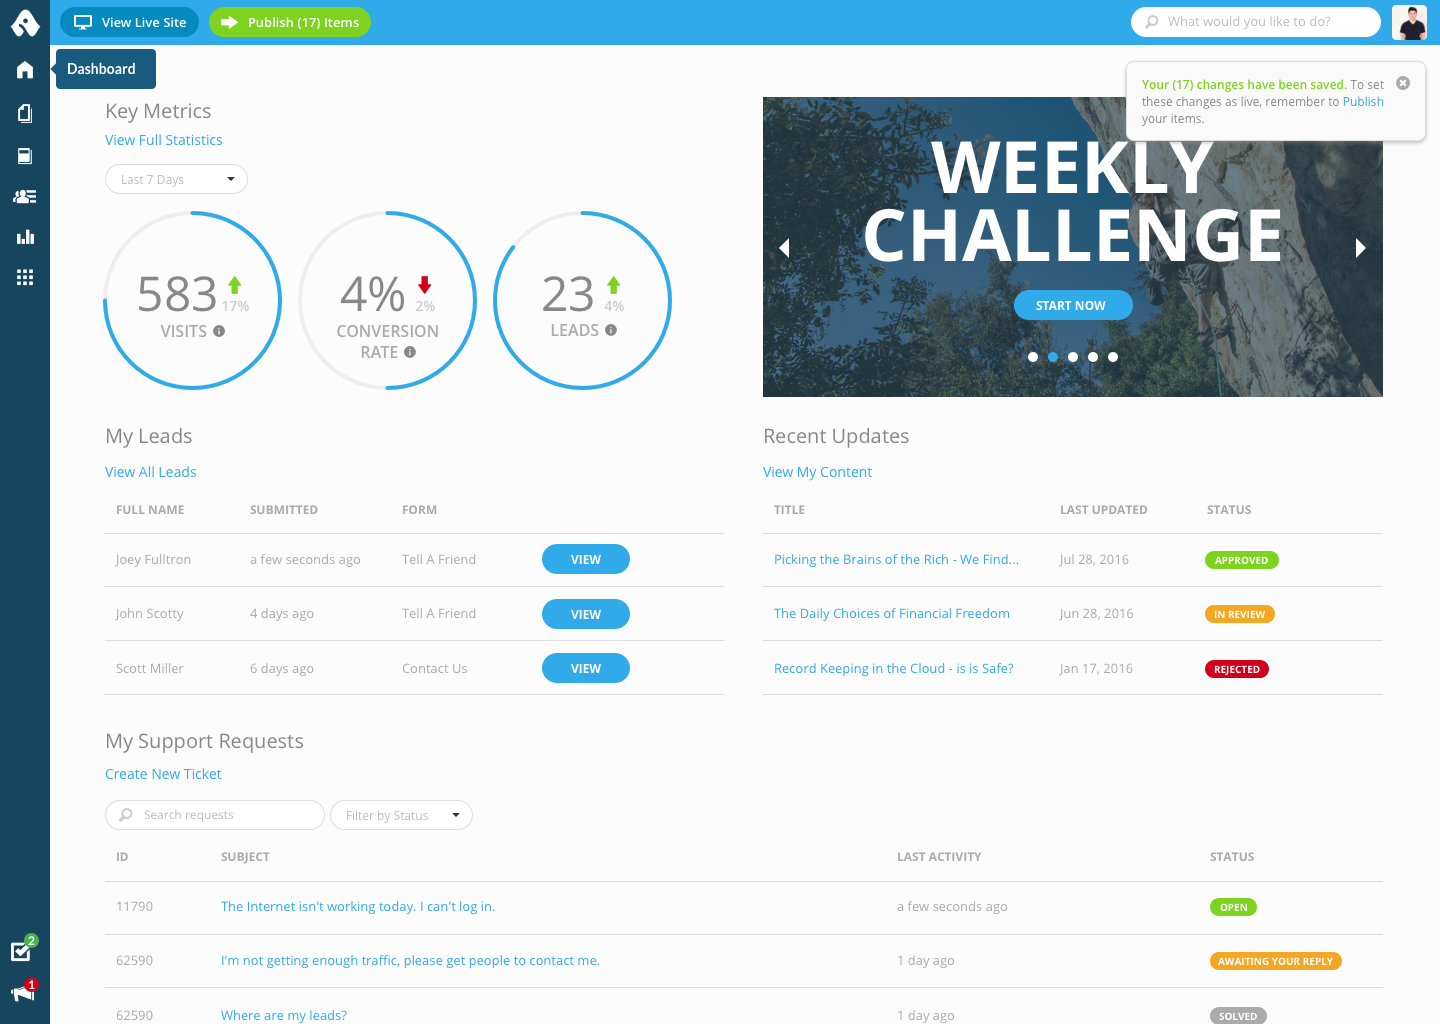This screenshot has height=1024, width=1440.
Task: Go to previous banner slide
Action: [785, 247]
